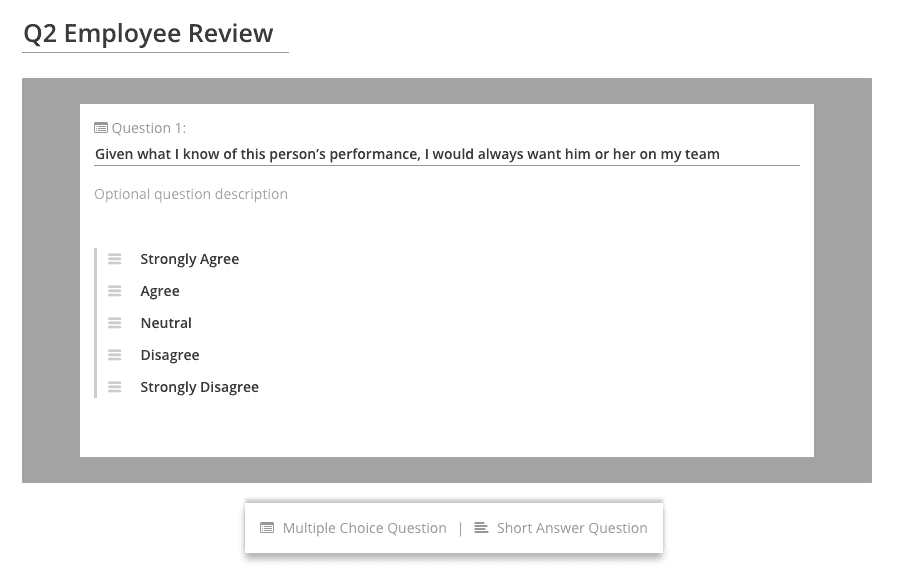Click the Question 1 multiple choice icon
The image size is (898, 583).
point(101,128)
